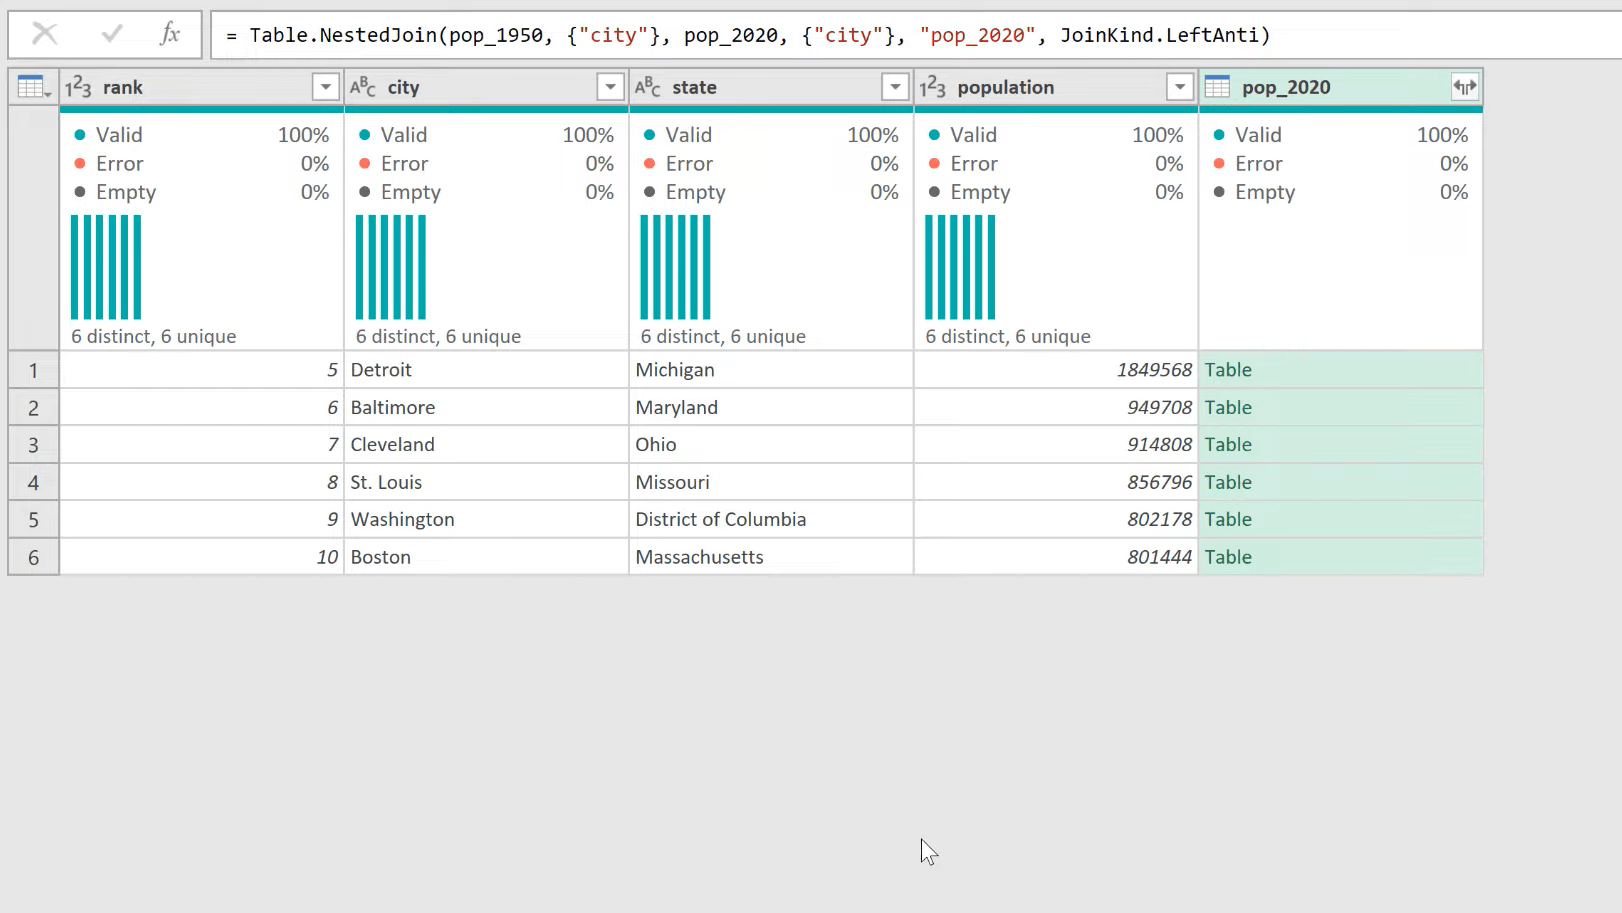Screen dimensions: 1622x913
Task: Click the rank column distribution bar chart
Action: (x=106, y=267)
